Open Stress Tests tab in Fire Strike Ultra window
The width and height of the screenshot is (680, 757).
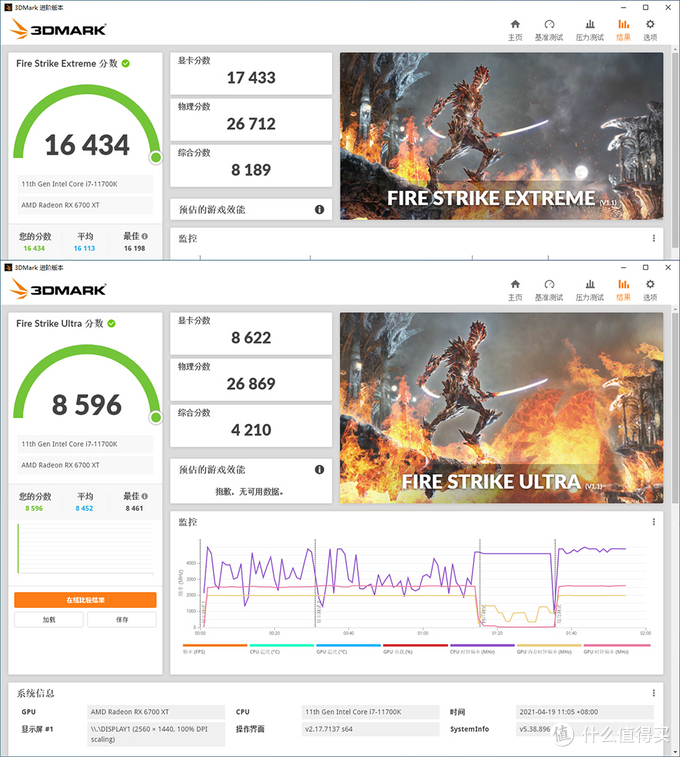click(x=589, y=290)
